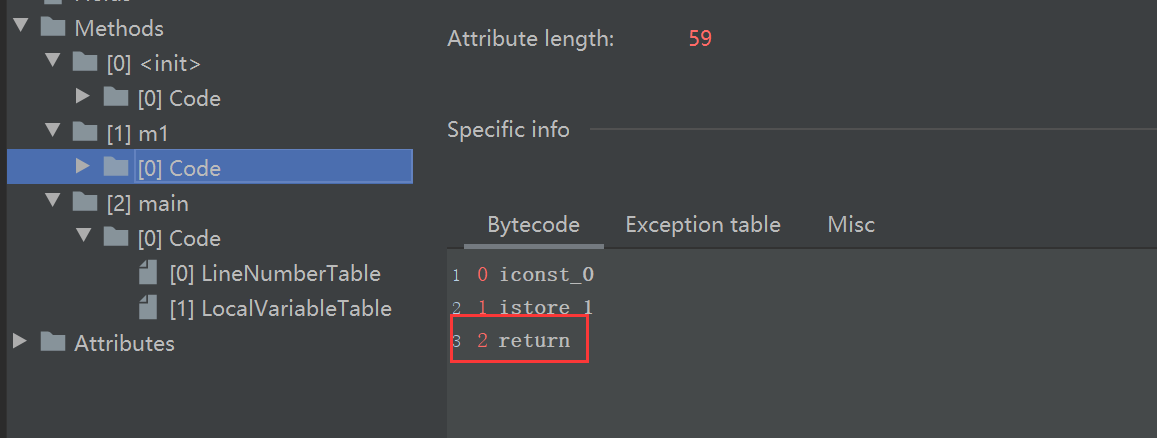This screenshot has width=1157, height=438.
Task: Click file icon of LocalVariableTable entry
Action: point(149,308)
